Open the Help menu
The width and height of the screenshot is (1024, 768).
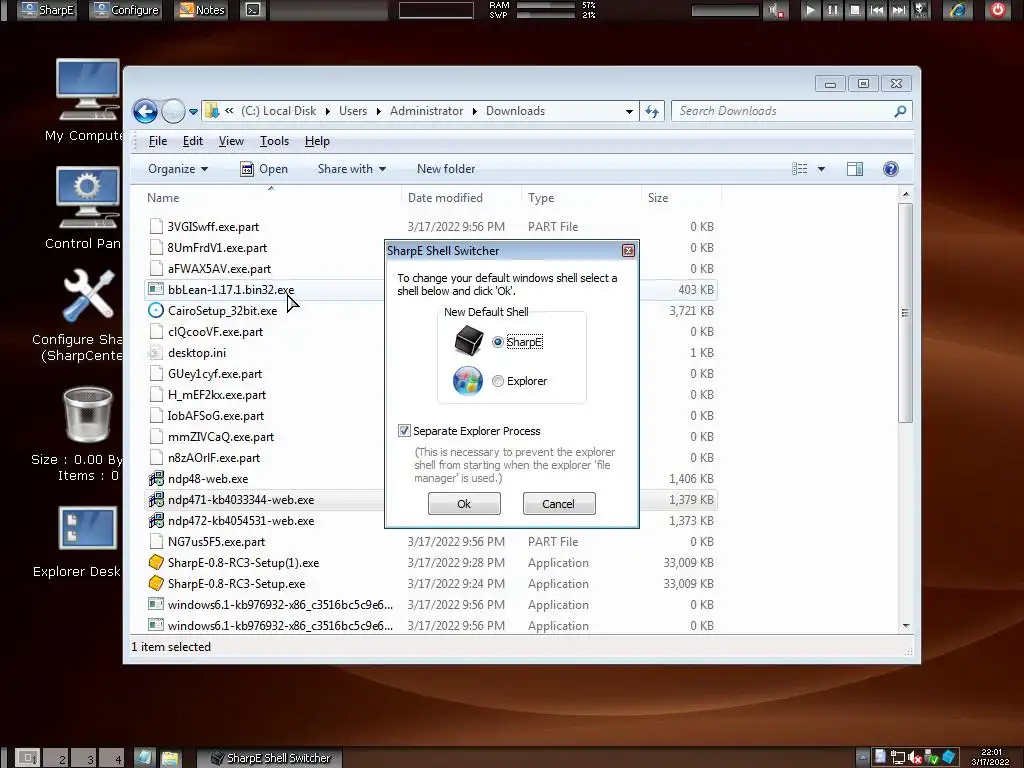317,141
